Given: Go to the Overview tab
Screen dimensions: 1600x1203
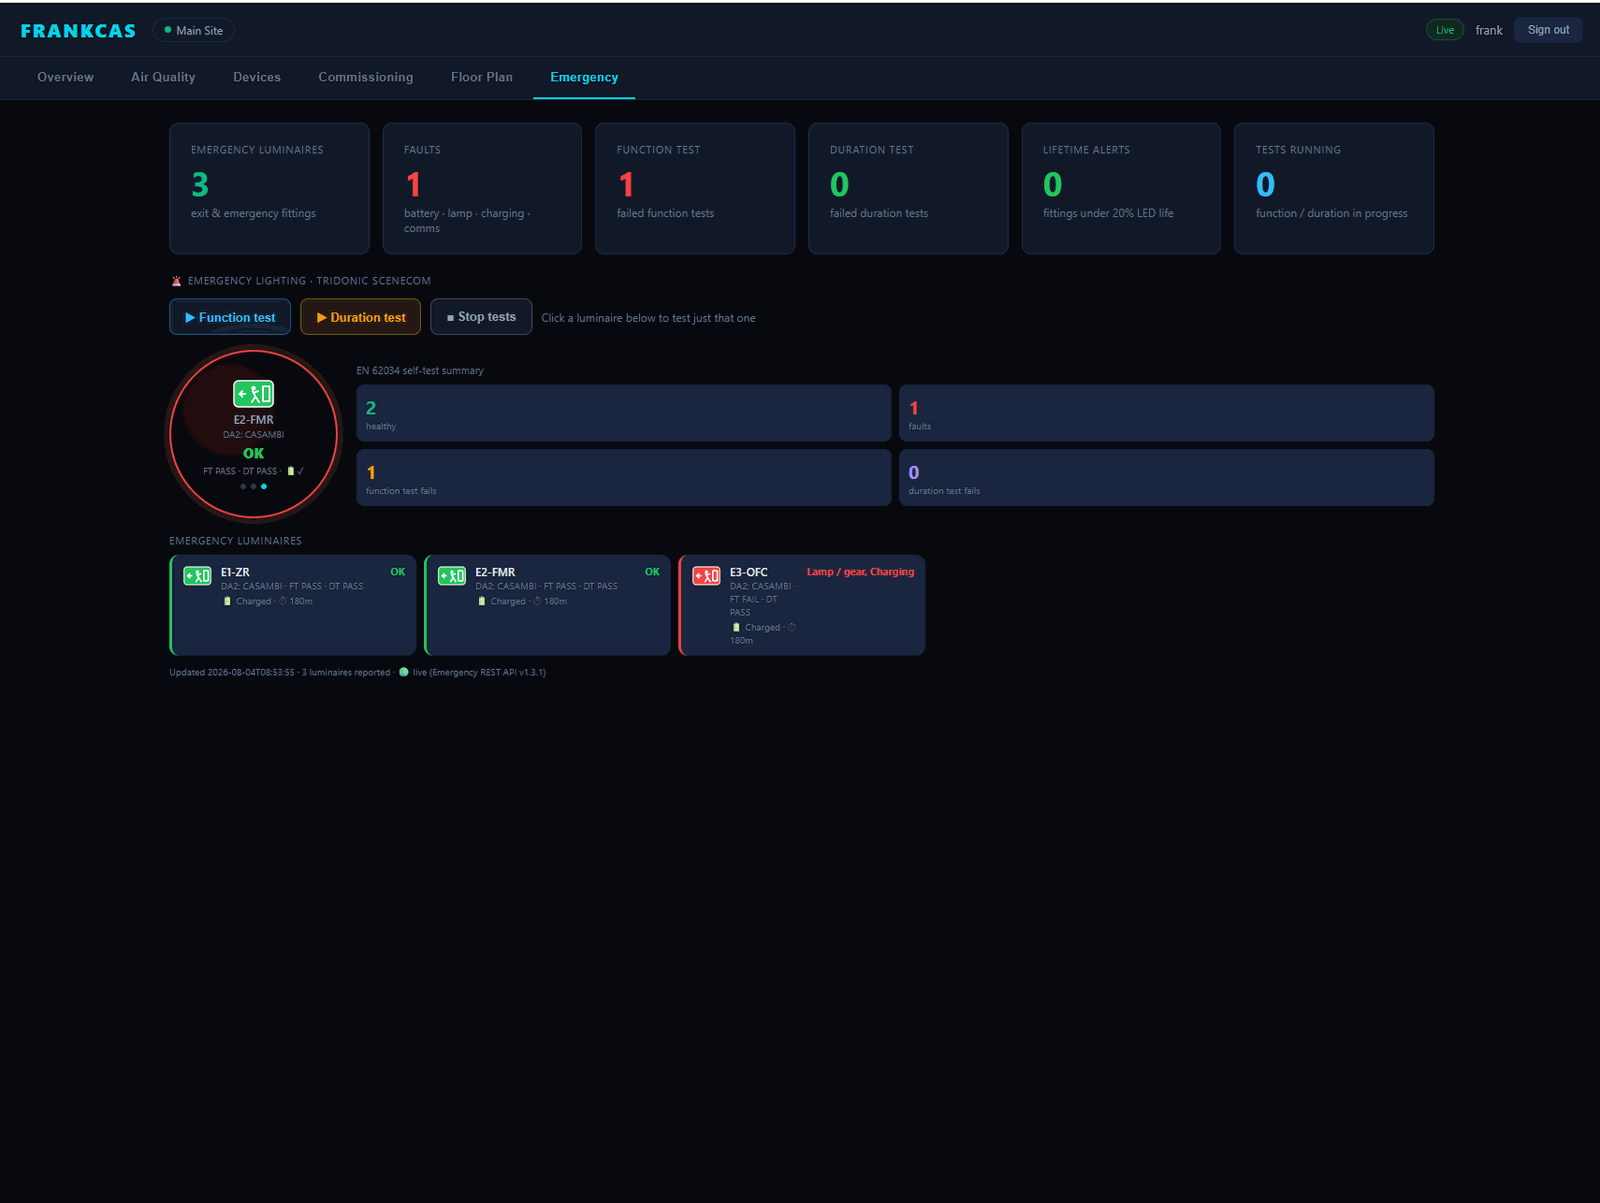Looking at the screenshot, I should coord(65,77).
